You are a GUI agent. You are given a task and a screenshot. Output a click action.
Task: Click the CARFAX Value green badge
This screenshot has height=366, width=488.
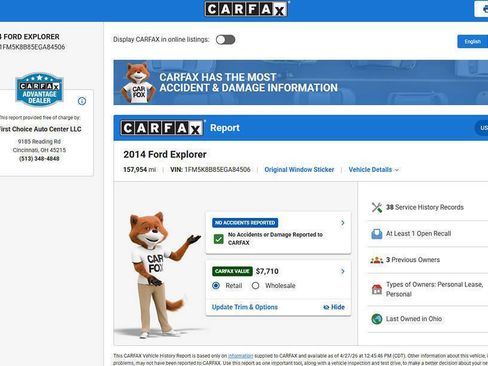232,271
